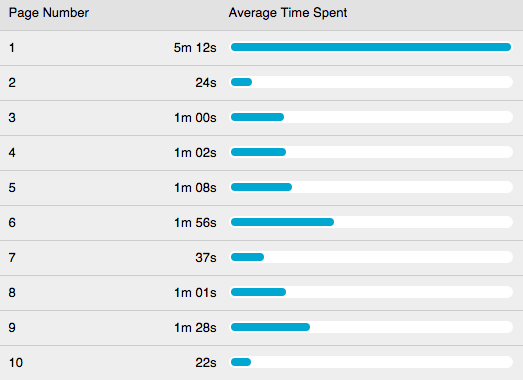The image size is (523, 380).
Task: Select the row for page 2
Action: [x=262, y=83]
